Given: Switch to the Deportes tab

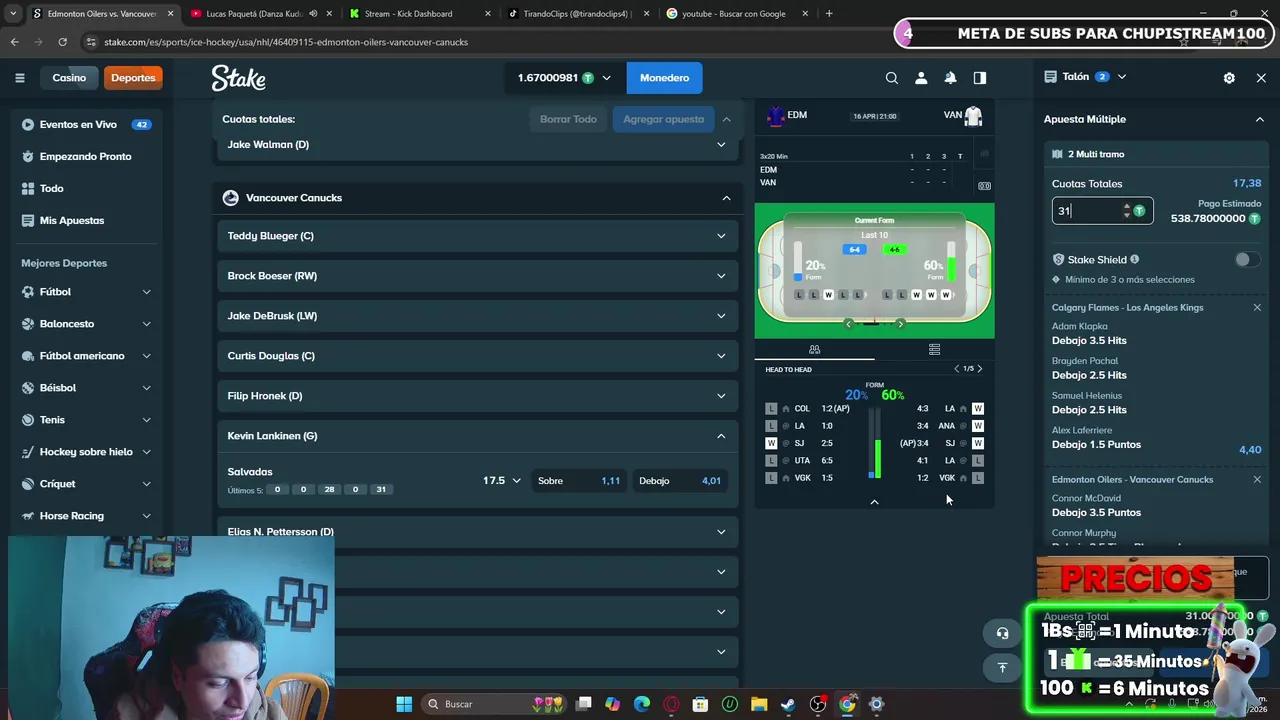Looking at the screenshot, I should click(133, 78).
